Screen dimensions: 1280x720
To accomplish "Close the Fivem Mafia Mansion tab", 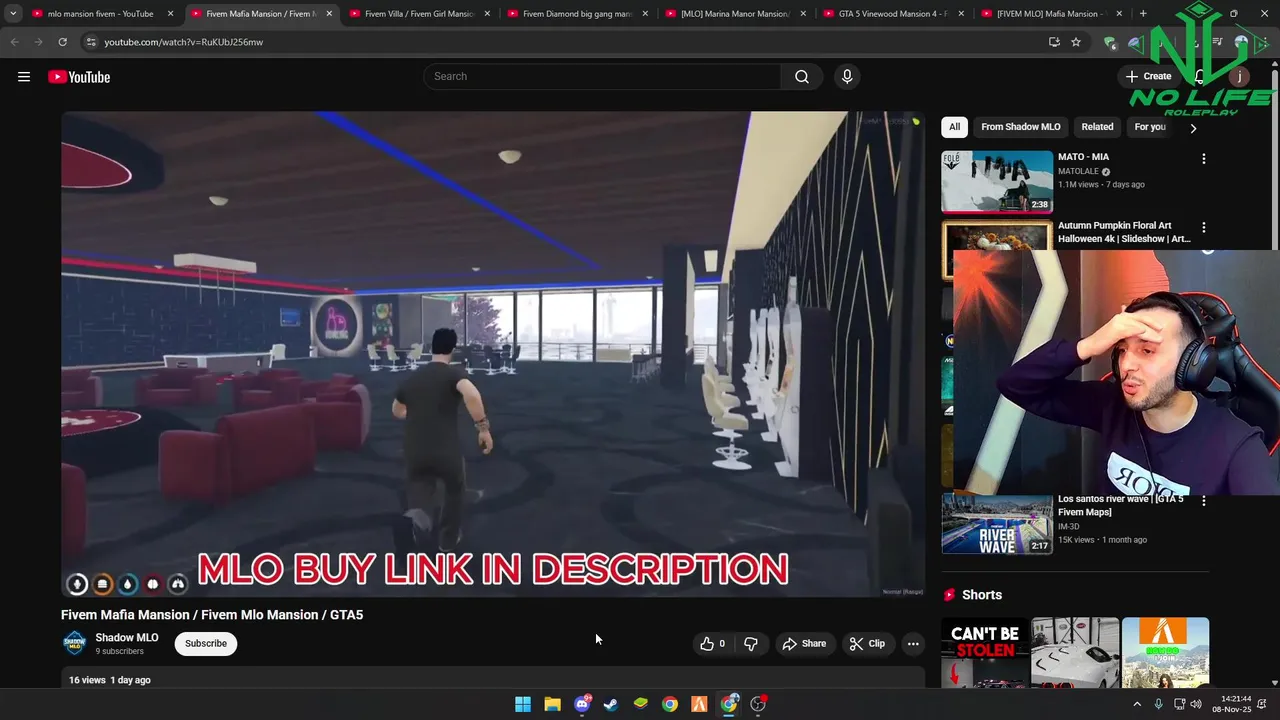I will (x=329, y=14).
